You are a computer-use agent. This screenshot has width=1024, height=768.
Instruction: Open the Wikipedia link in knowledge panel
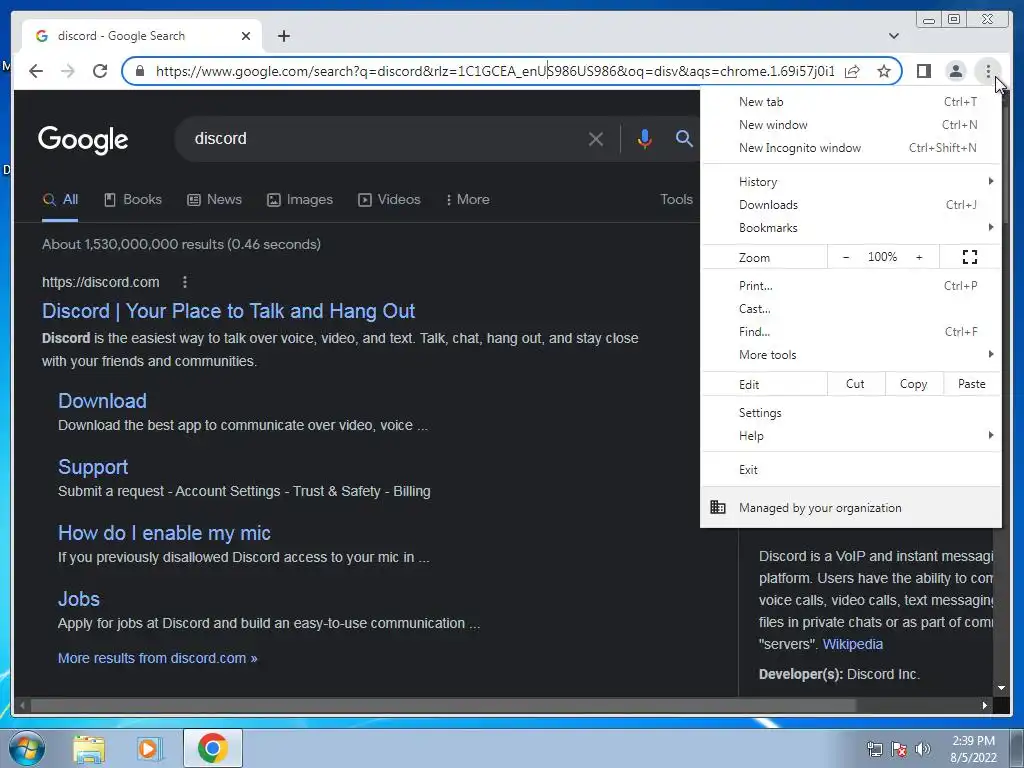click(852, 644)
